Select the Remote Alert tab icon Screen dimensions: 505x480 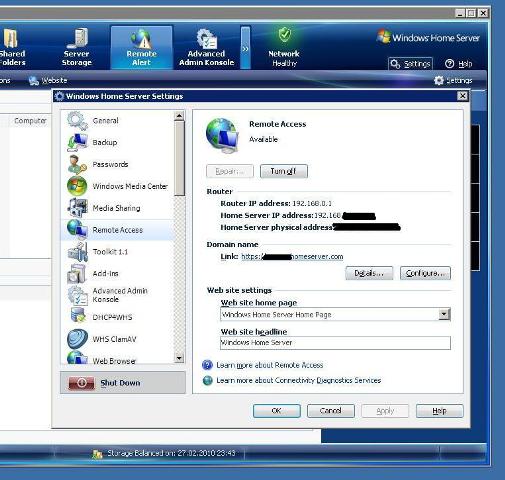click(141, 39)
